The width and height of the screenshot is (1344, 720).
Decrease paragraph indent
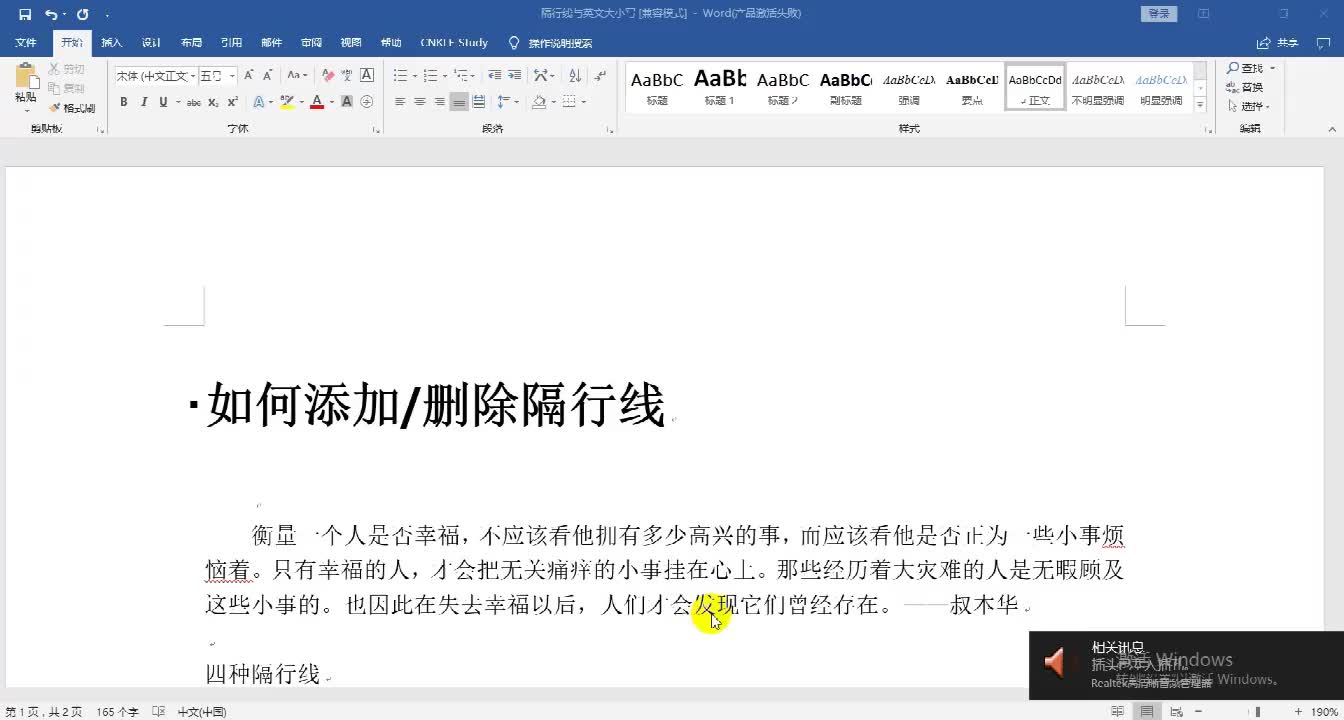pos(495,75)
